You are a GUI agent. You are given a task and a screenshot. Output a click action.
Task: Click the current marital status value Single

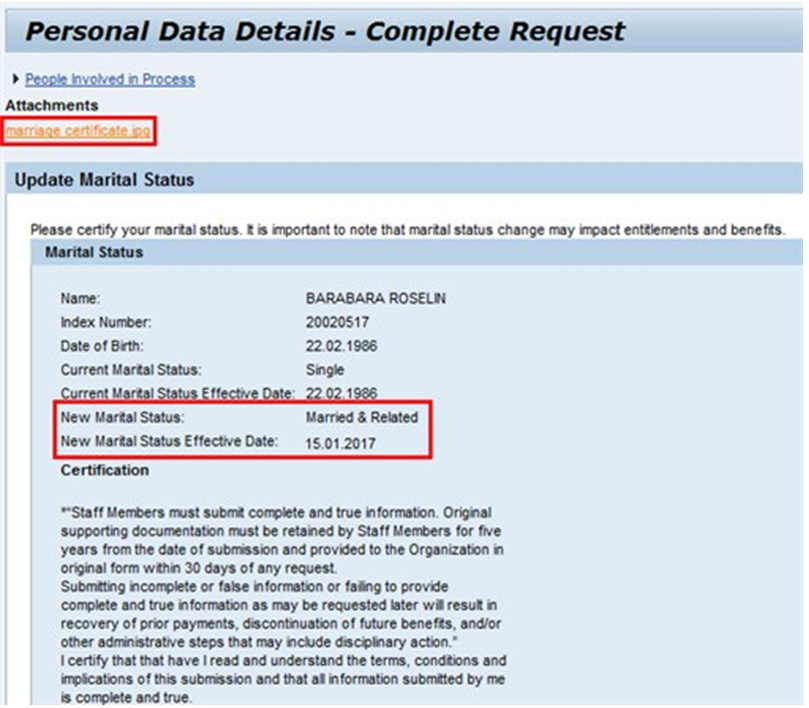pyautogui.click(x=325, y=370)
